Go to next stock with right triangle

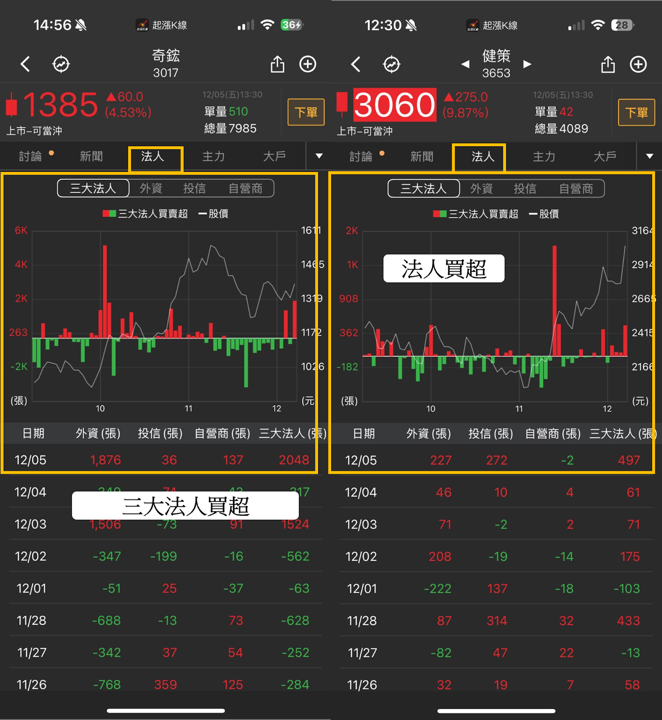coord(527,64)
